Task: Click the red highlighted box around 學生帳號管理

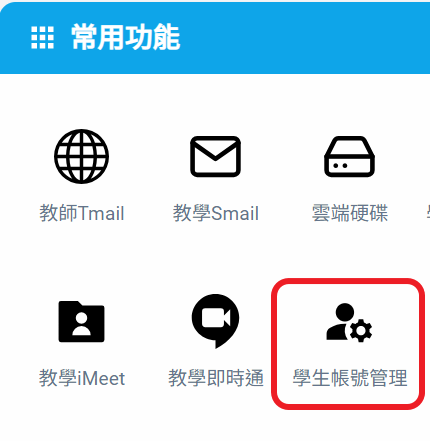Action: point(348,344)
